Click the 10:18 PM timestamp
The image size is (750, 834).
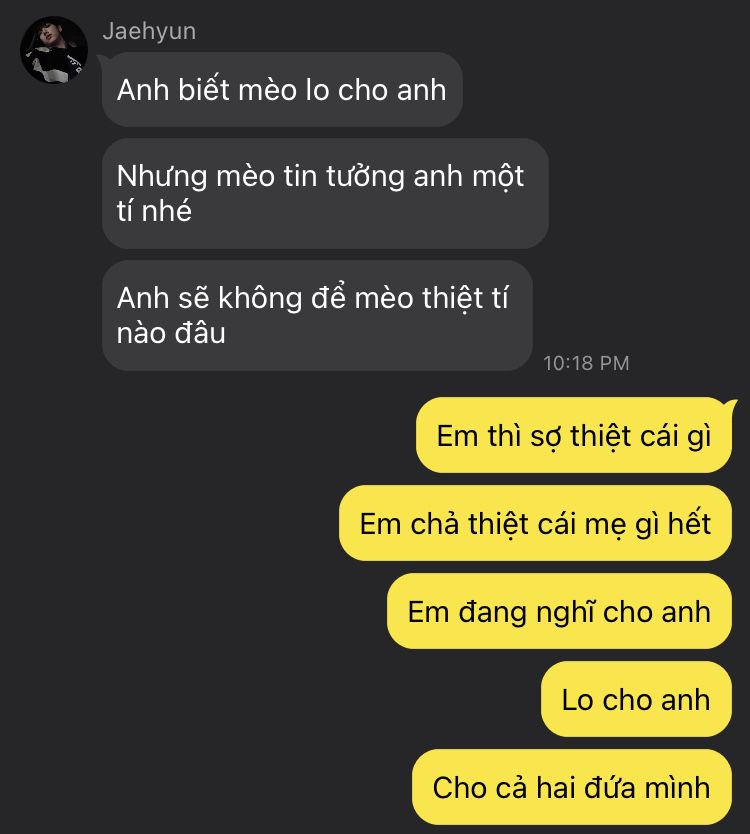point(586,363)
